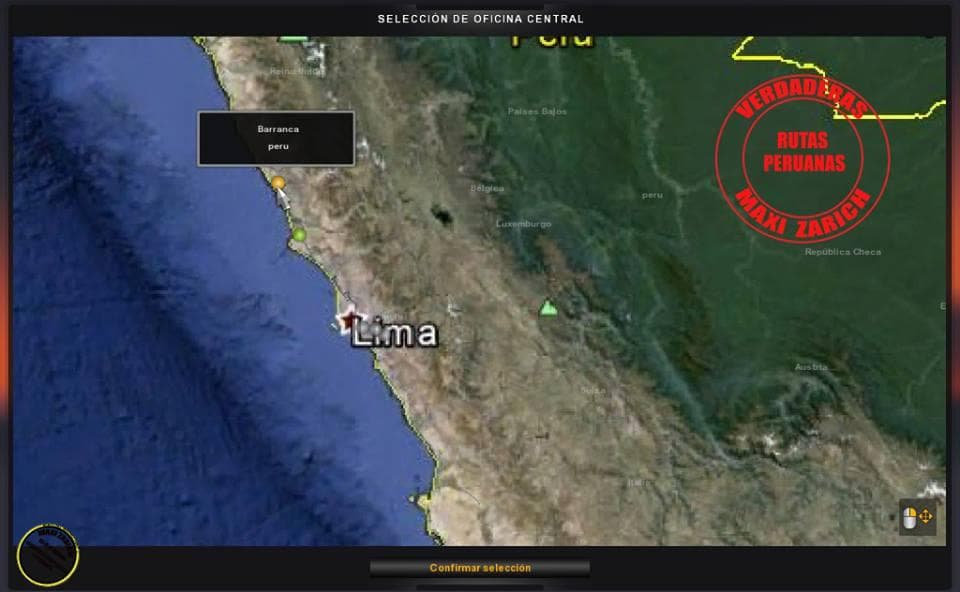
Task: Click the green triangle marker east of Lima
Action: click(549, 307)
